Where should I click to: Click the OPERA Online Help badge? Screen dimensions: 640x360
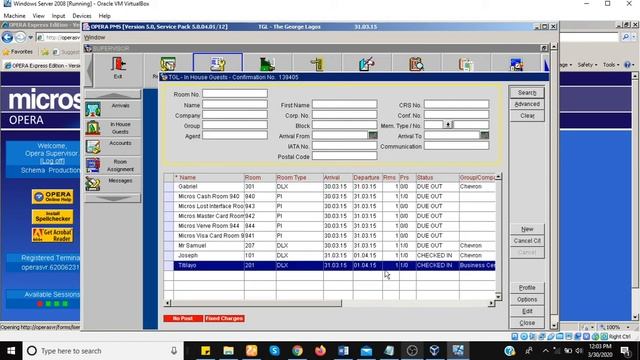tap(53, 197)
